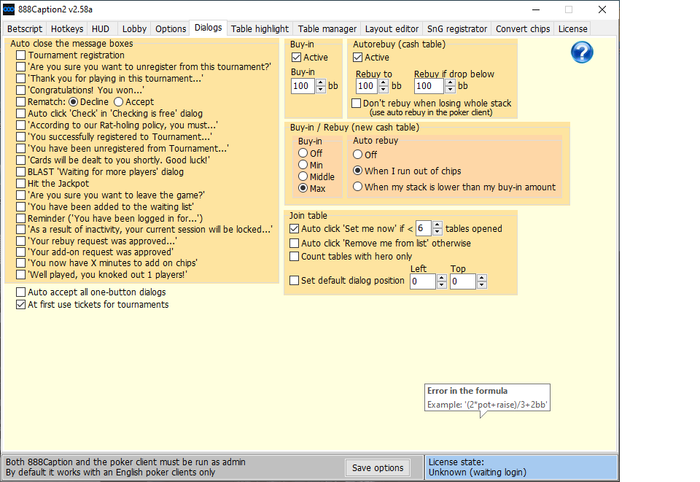The image size is (700, 482).
Task: Minimize the 888Caption2 window
Action: pyautogui.click(x=536, y=9)
